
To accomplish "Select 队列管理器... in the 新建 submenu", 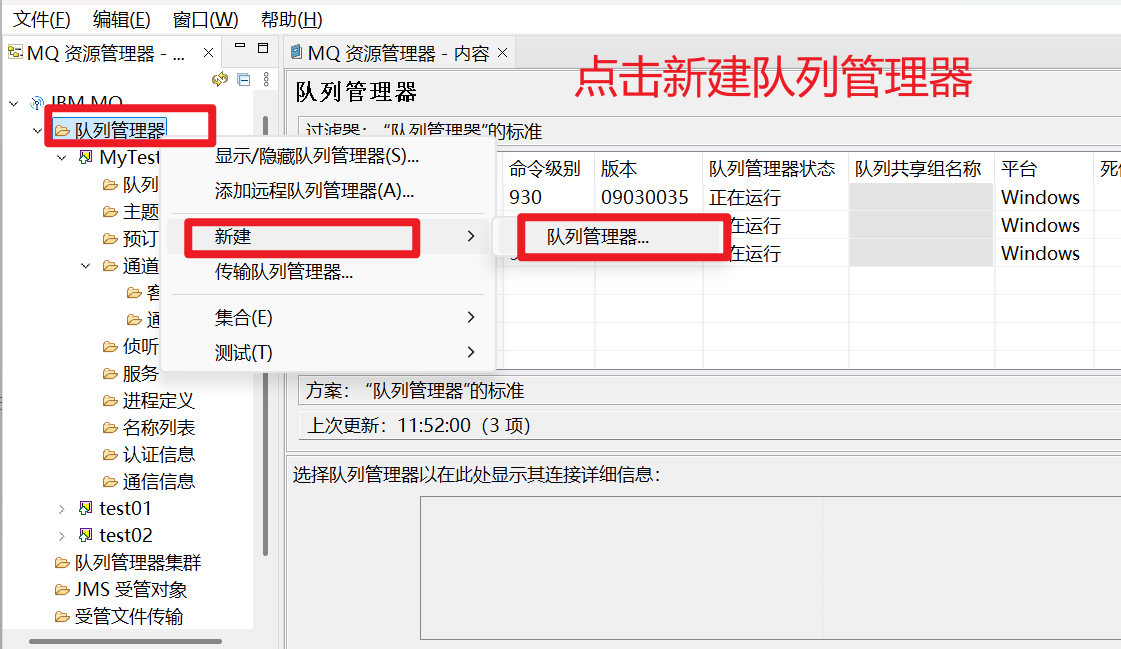I will click(598, 237).
